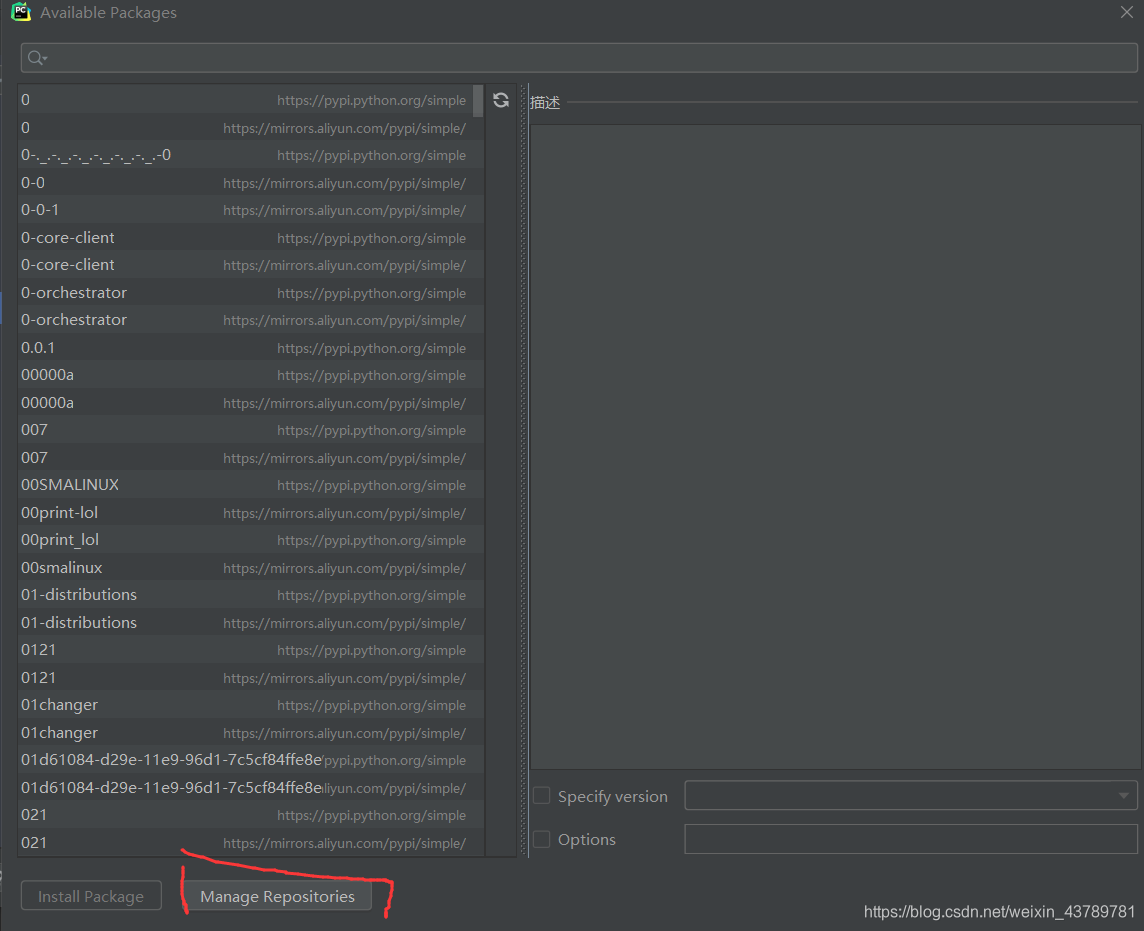The height and width of the screenshot is (931, 1144).
Task: Open the version dropdown list
Action: (1124, 795)
